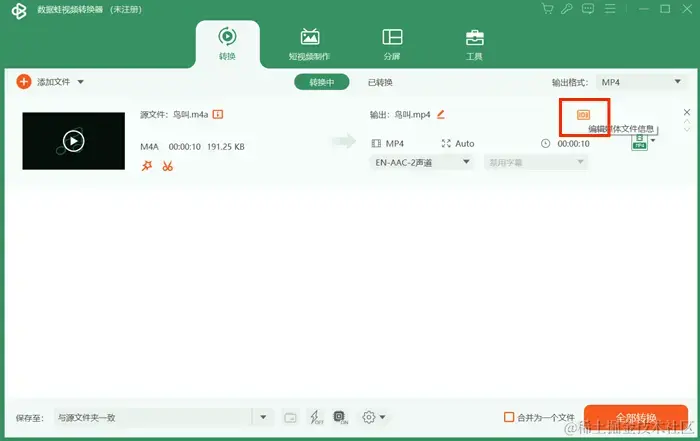Expand the 添加文件 dropdown arrow
Viewport: 700px width, 441px height.
coord(80,82)
